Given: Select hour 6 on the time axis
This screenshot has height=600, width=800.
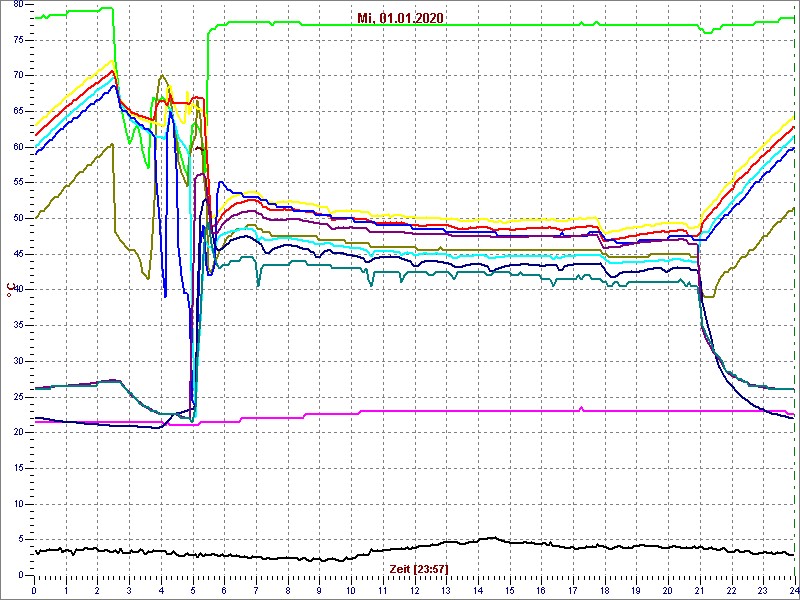Looking at the screenshot, I should click(x=224, y=591).
